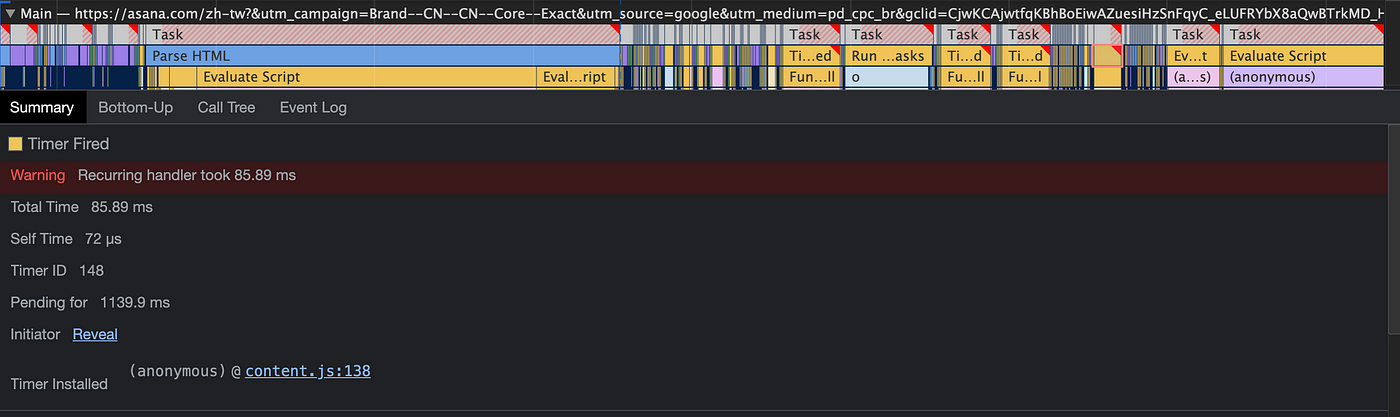1400x417 pixels.
Task: Select the 'Run ...asks' flame bar
Action: point(888,56)
